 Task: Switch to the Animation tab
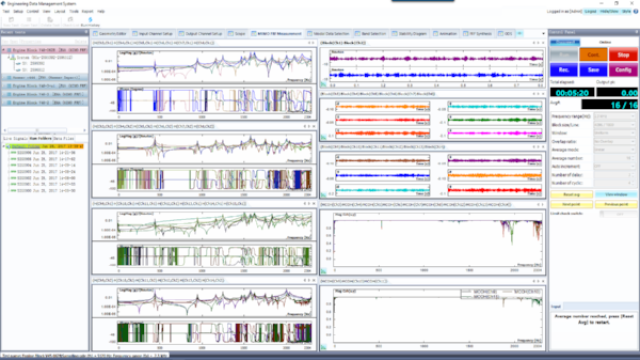click(x=445, y=33)
